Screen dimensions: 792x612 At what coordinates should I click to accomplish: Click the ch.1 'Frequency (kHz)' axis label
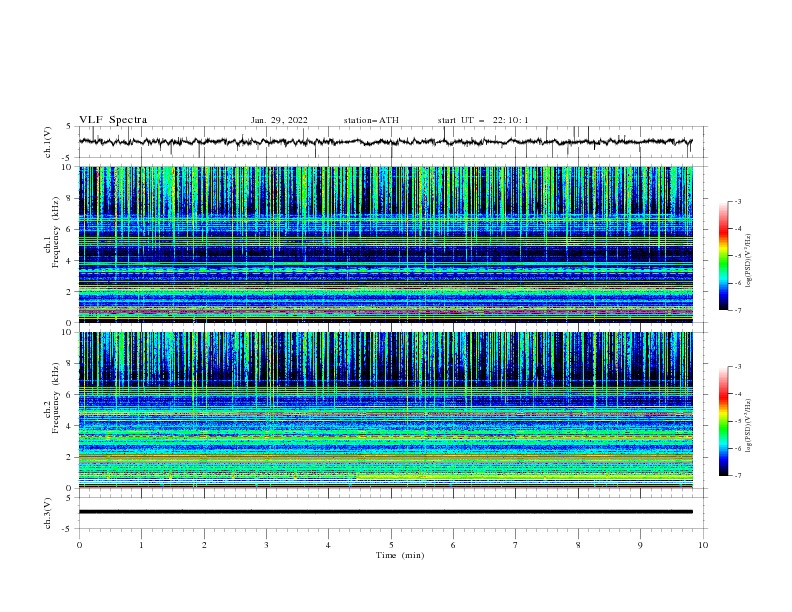coord(57,232)
